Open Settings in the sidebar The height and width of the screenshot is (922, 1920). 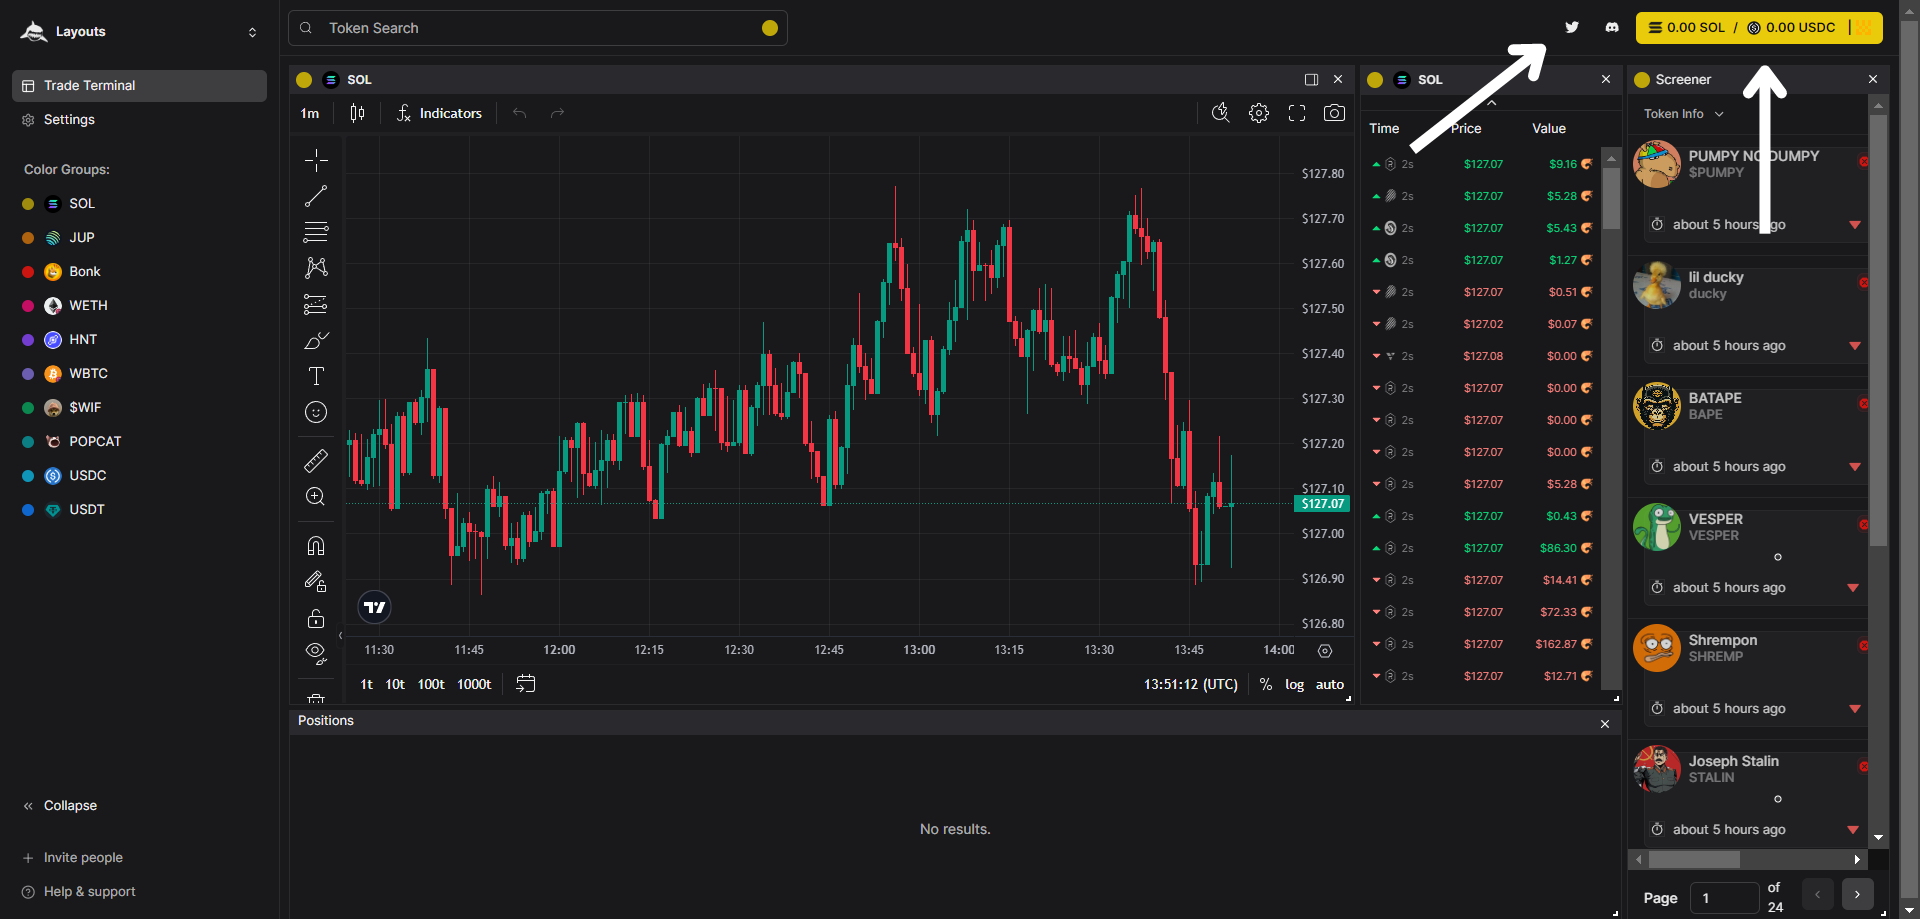pyautogui.click(x=69, y=120)
